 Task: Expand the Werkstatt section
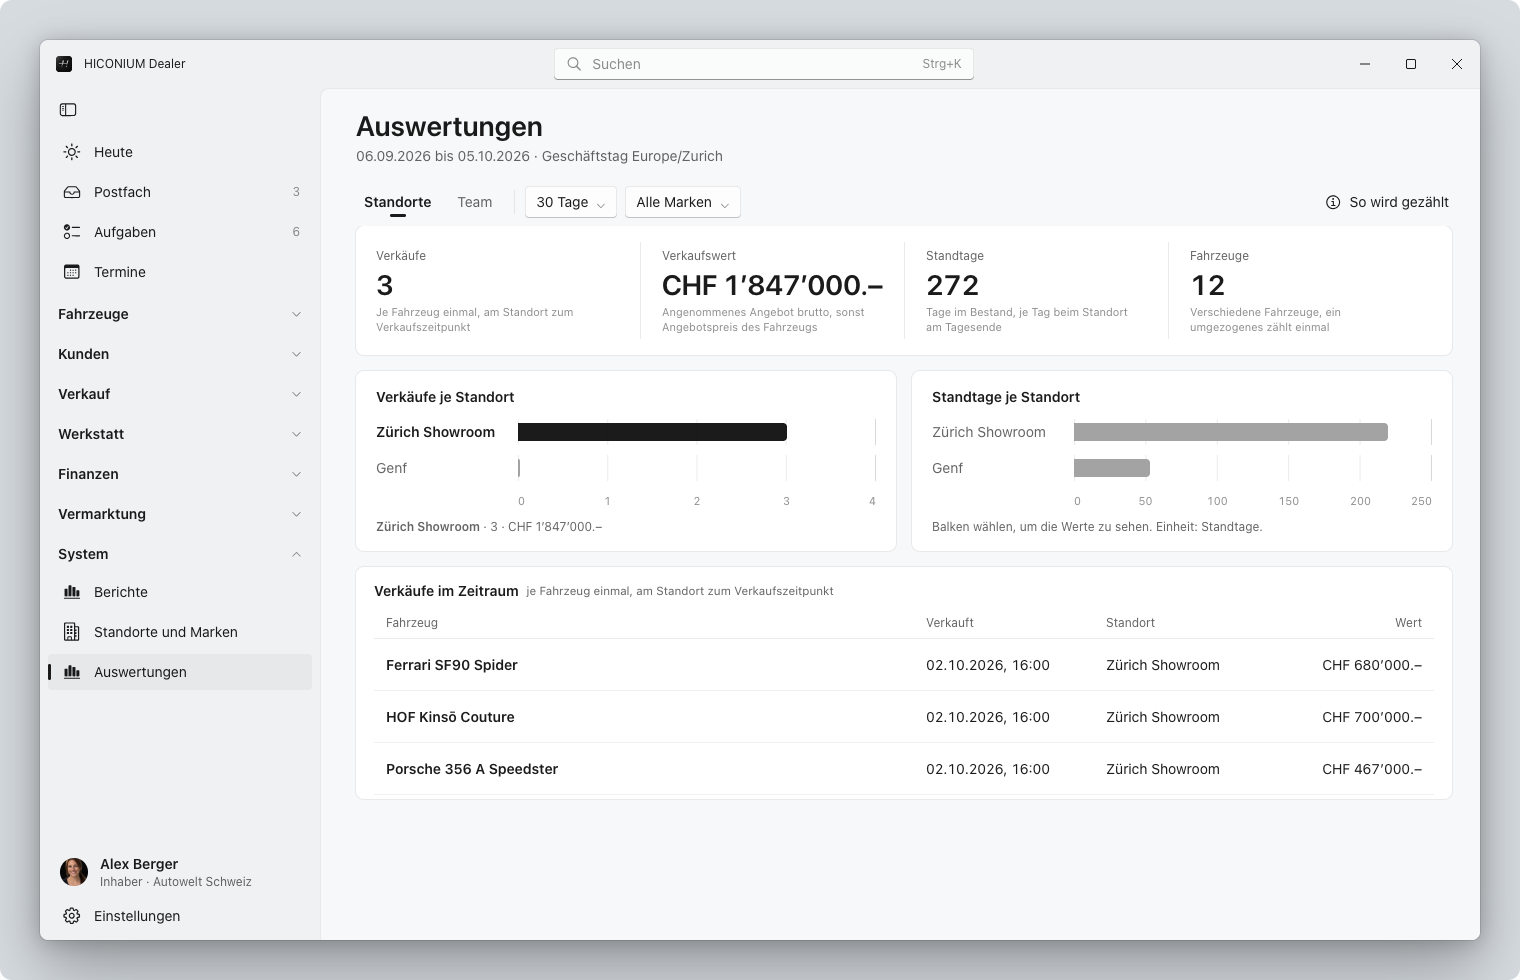point(180,434)
